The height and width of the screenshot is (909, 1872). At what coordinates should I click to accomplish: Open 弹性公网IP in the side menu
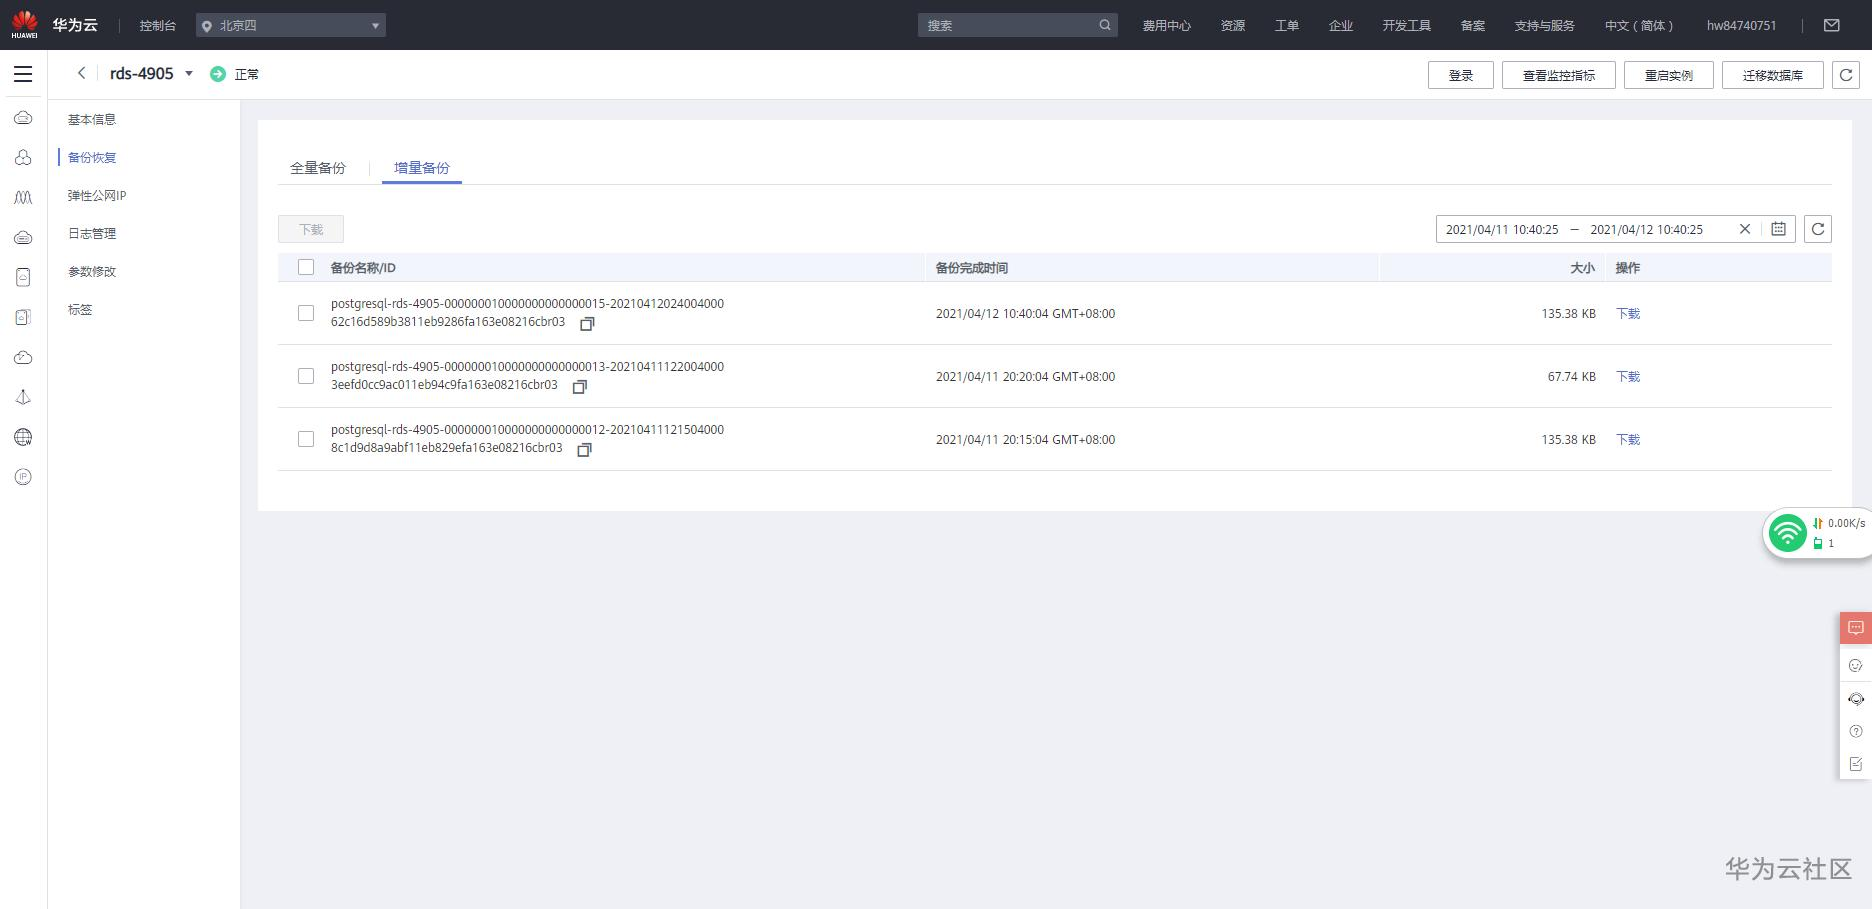point(97,195)
